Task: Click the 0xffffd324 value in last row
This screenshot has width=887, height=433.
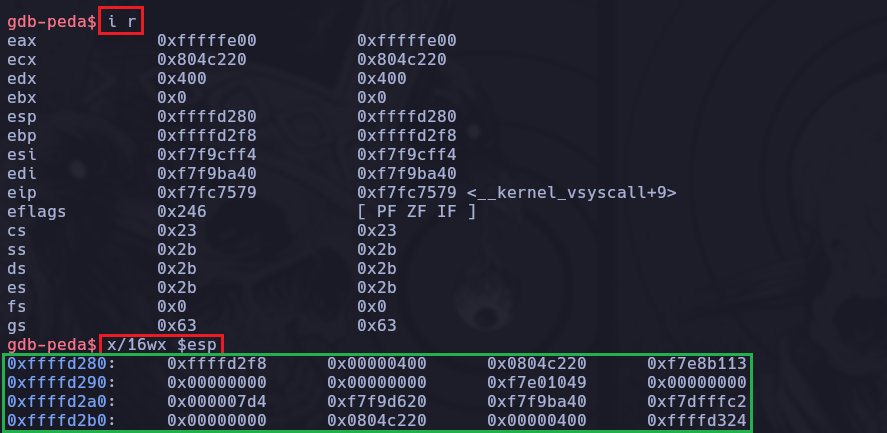Action: pos(697,420)
